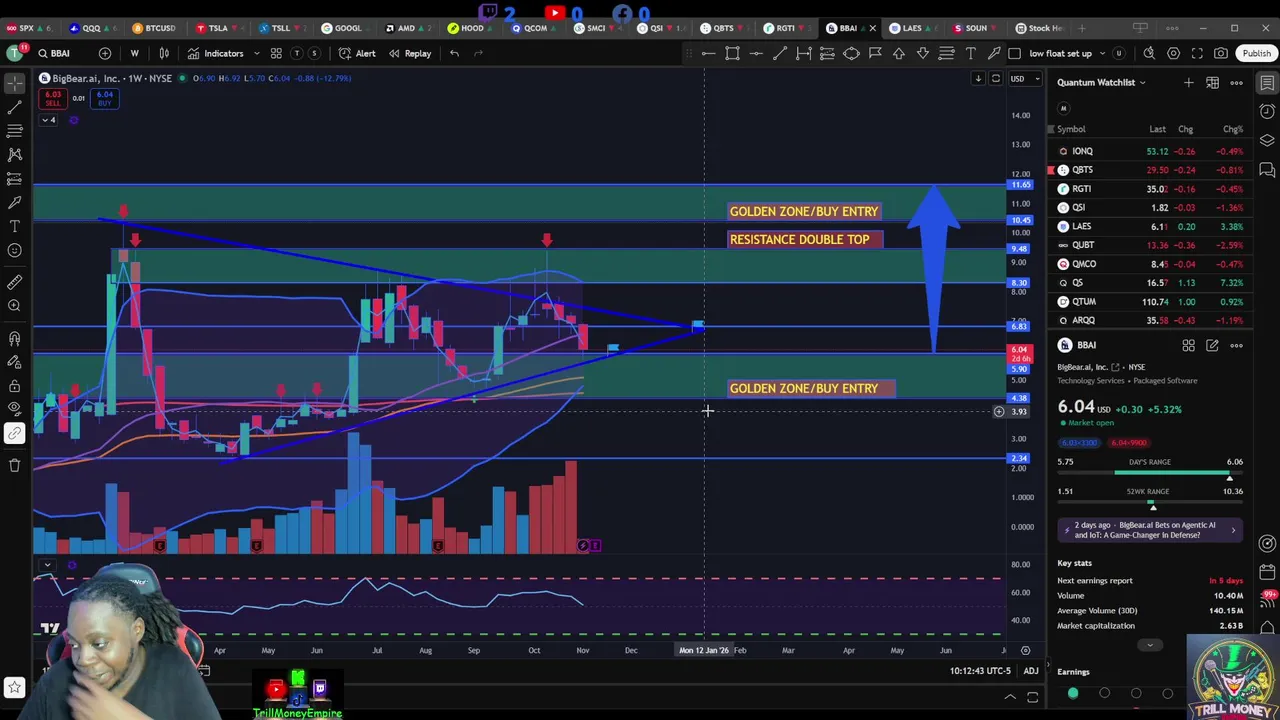This screenshot has height=720, width=1280.
Task: Switch to the GOOGL browser tab
Action: coord(341,28)
